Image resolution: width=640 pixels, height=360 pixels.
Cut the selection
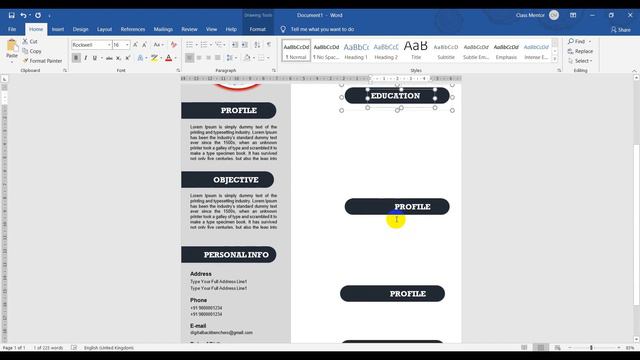[x=30, y=41]
